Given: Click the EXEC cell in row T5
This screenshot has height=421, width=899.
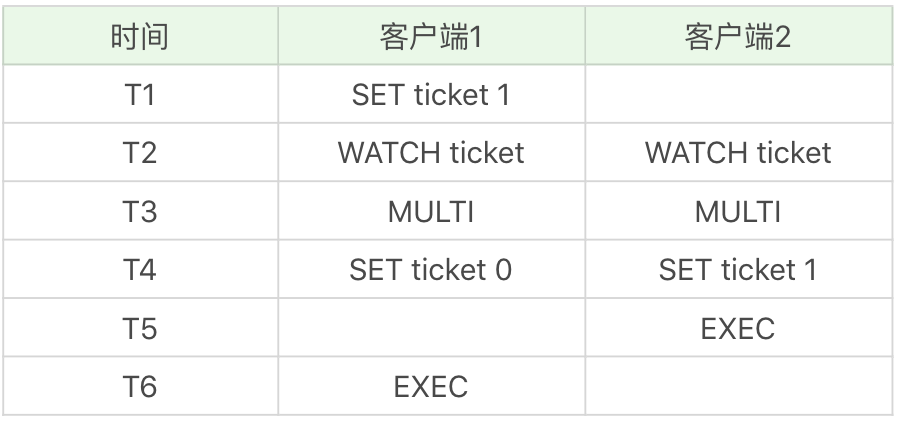Looking at the screenshot, I should [738, 328].
